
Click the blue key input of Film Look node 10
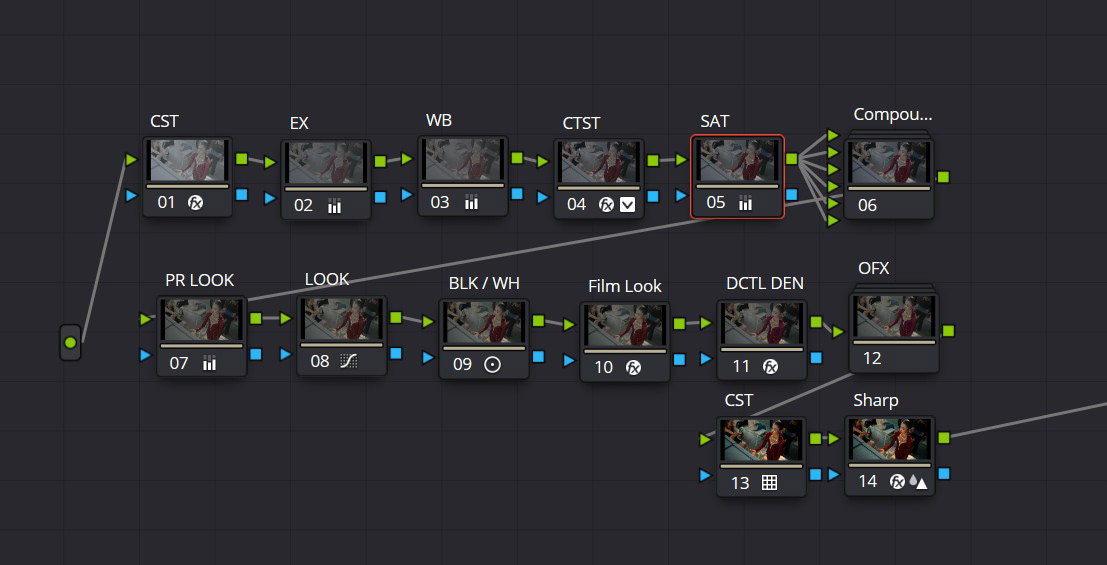pos(569,361)
